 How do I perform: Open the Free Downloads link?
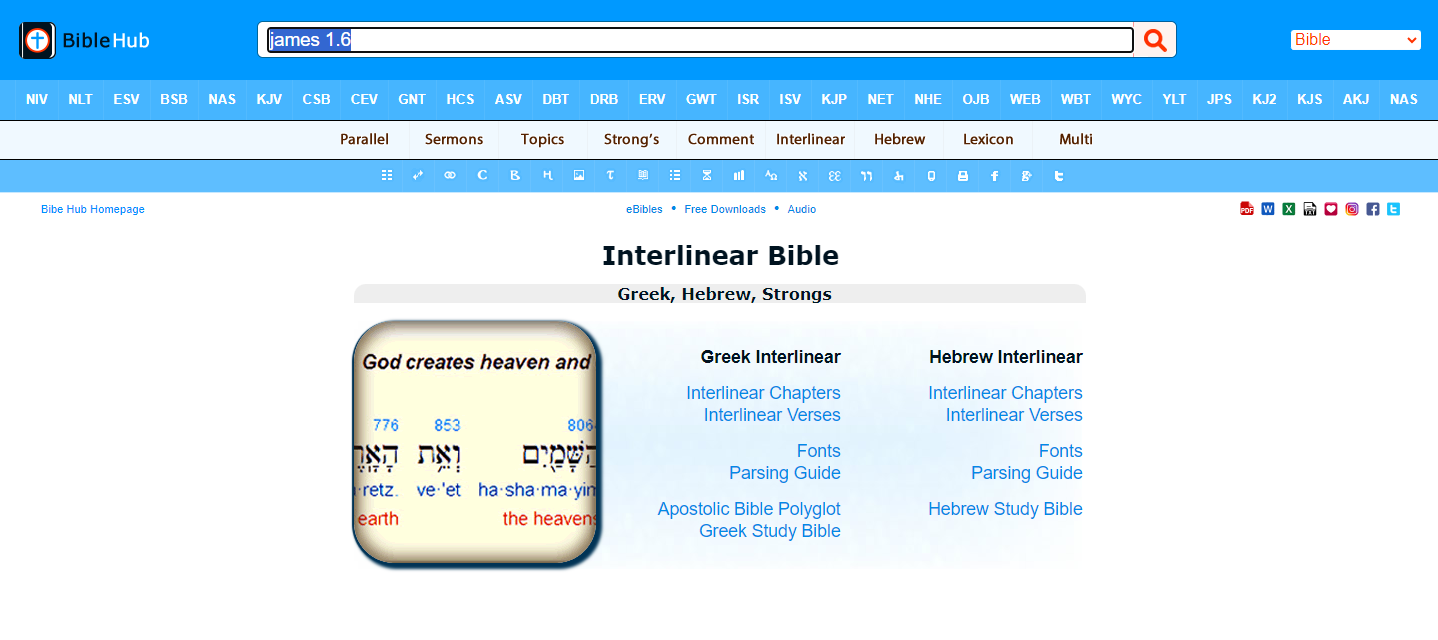(725, 209)
